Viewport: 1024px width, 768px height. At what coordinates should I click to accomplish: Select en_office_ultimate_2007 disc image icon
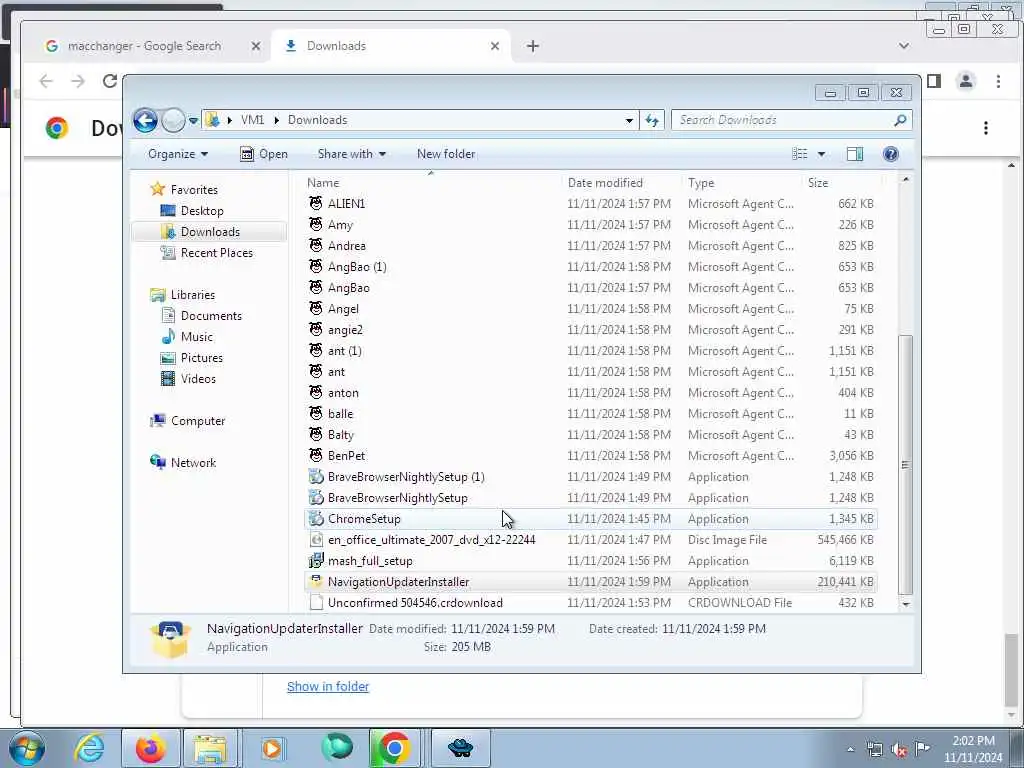point(316,540)
